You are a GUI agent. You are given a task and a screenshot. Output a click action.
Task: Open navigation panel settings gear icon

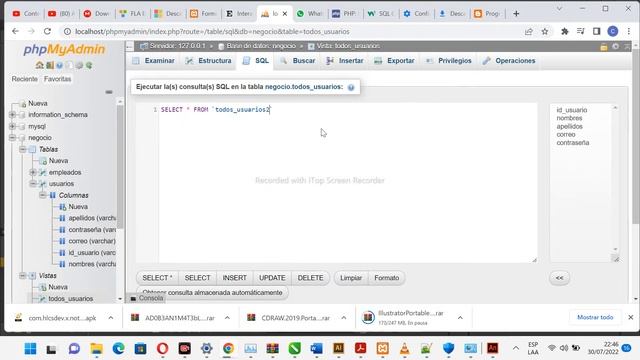point(79,65)
